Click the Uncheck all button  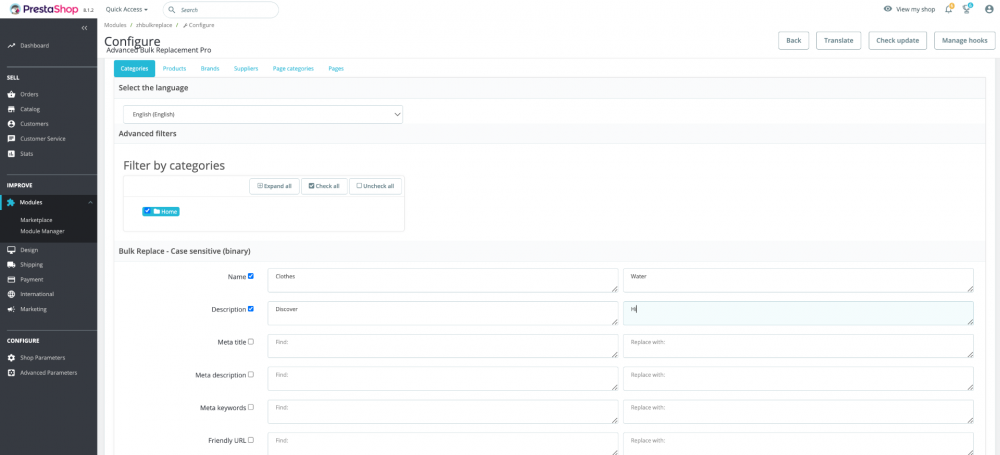376,186
